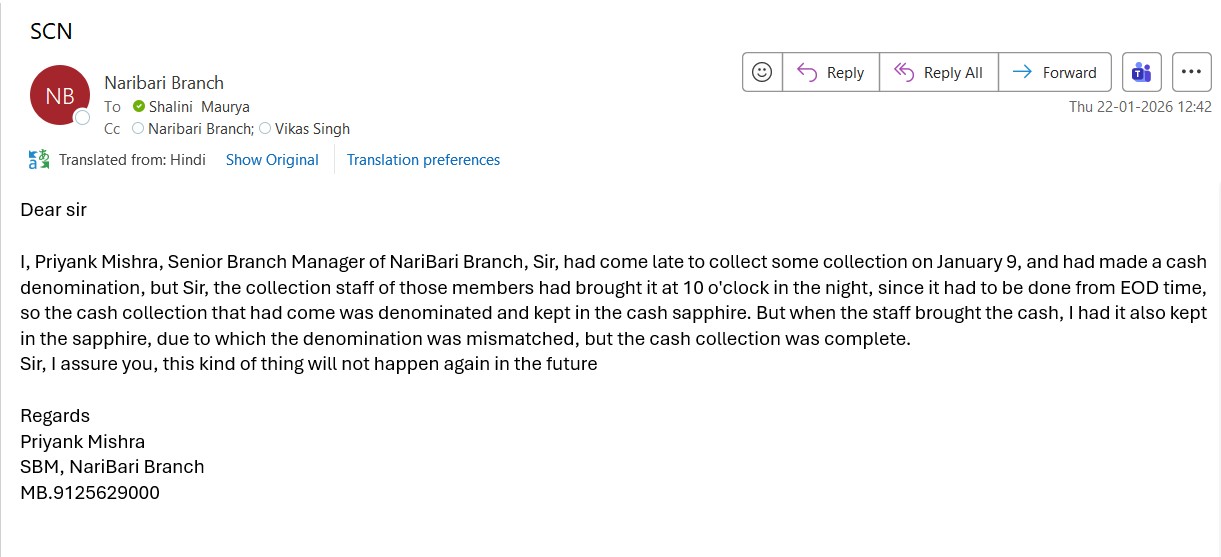Select Vikas Singh in Cc line
This screenshot has width=1221, height=557.
(312, 129)
